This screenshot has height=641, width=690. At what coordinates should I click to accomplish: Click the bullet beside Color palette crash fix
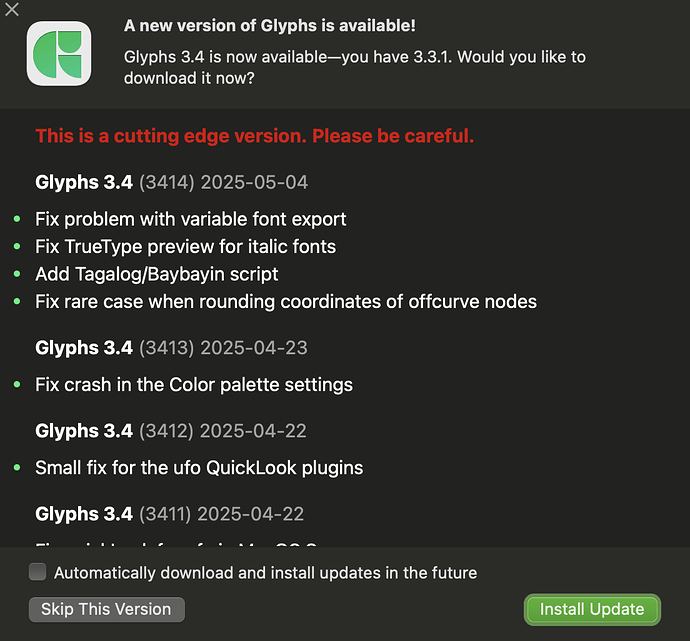17,385
